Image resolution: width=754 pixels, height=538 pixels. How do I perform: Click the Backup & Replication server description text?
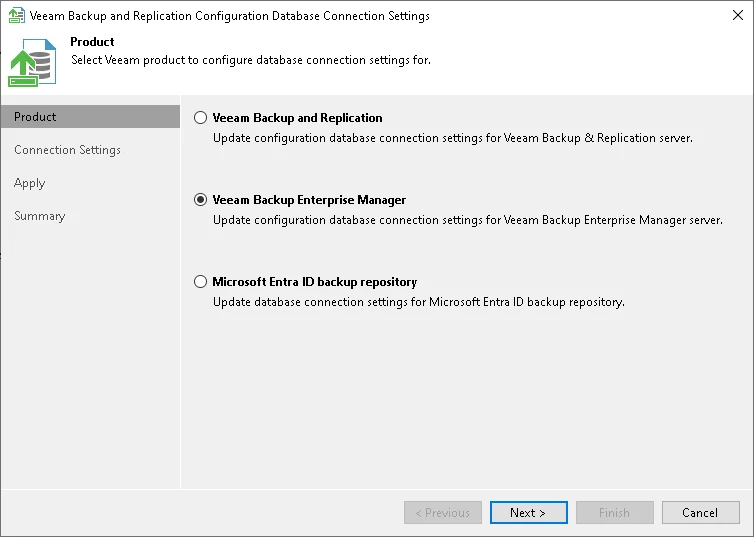[x=453, y=137]
